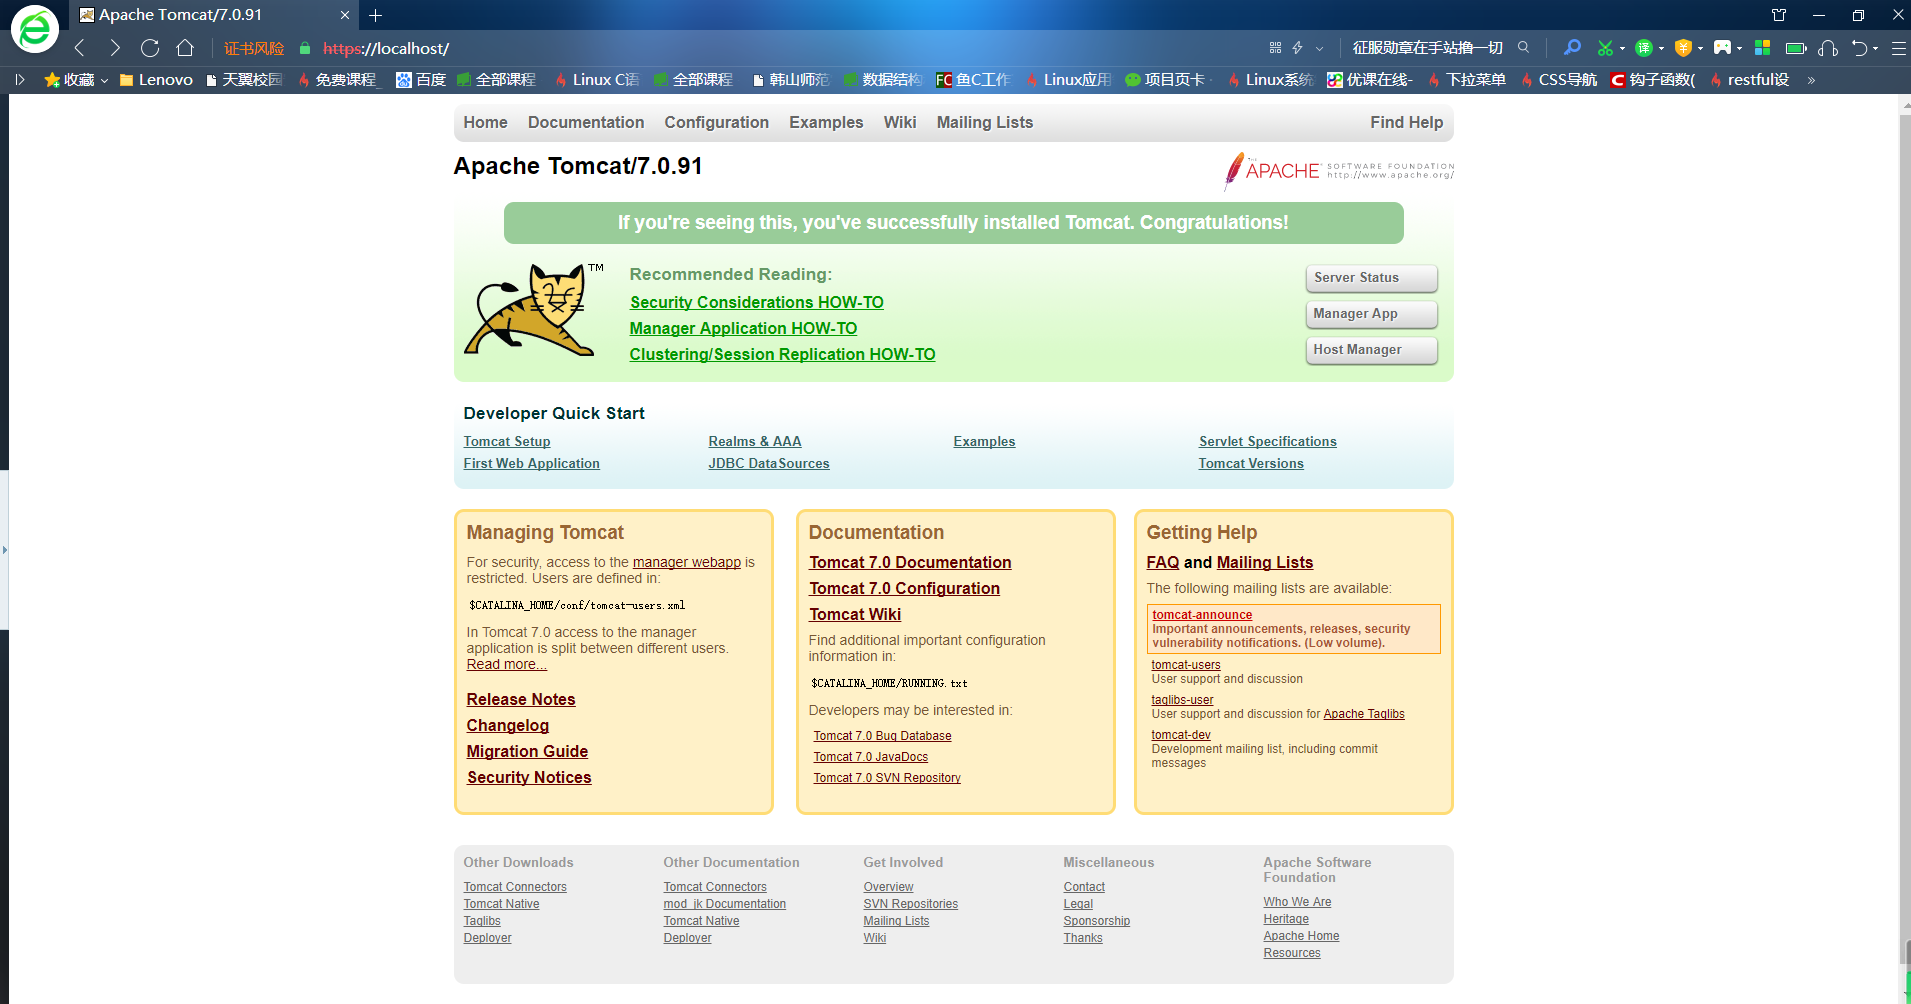Reload the page with the refresh icon
This screenshot has height=1004, width=1911.
pos(150,48)
